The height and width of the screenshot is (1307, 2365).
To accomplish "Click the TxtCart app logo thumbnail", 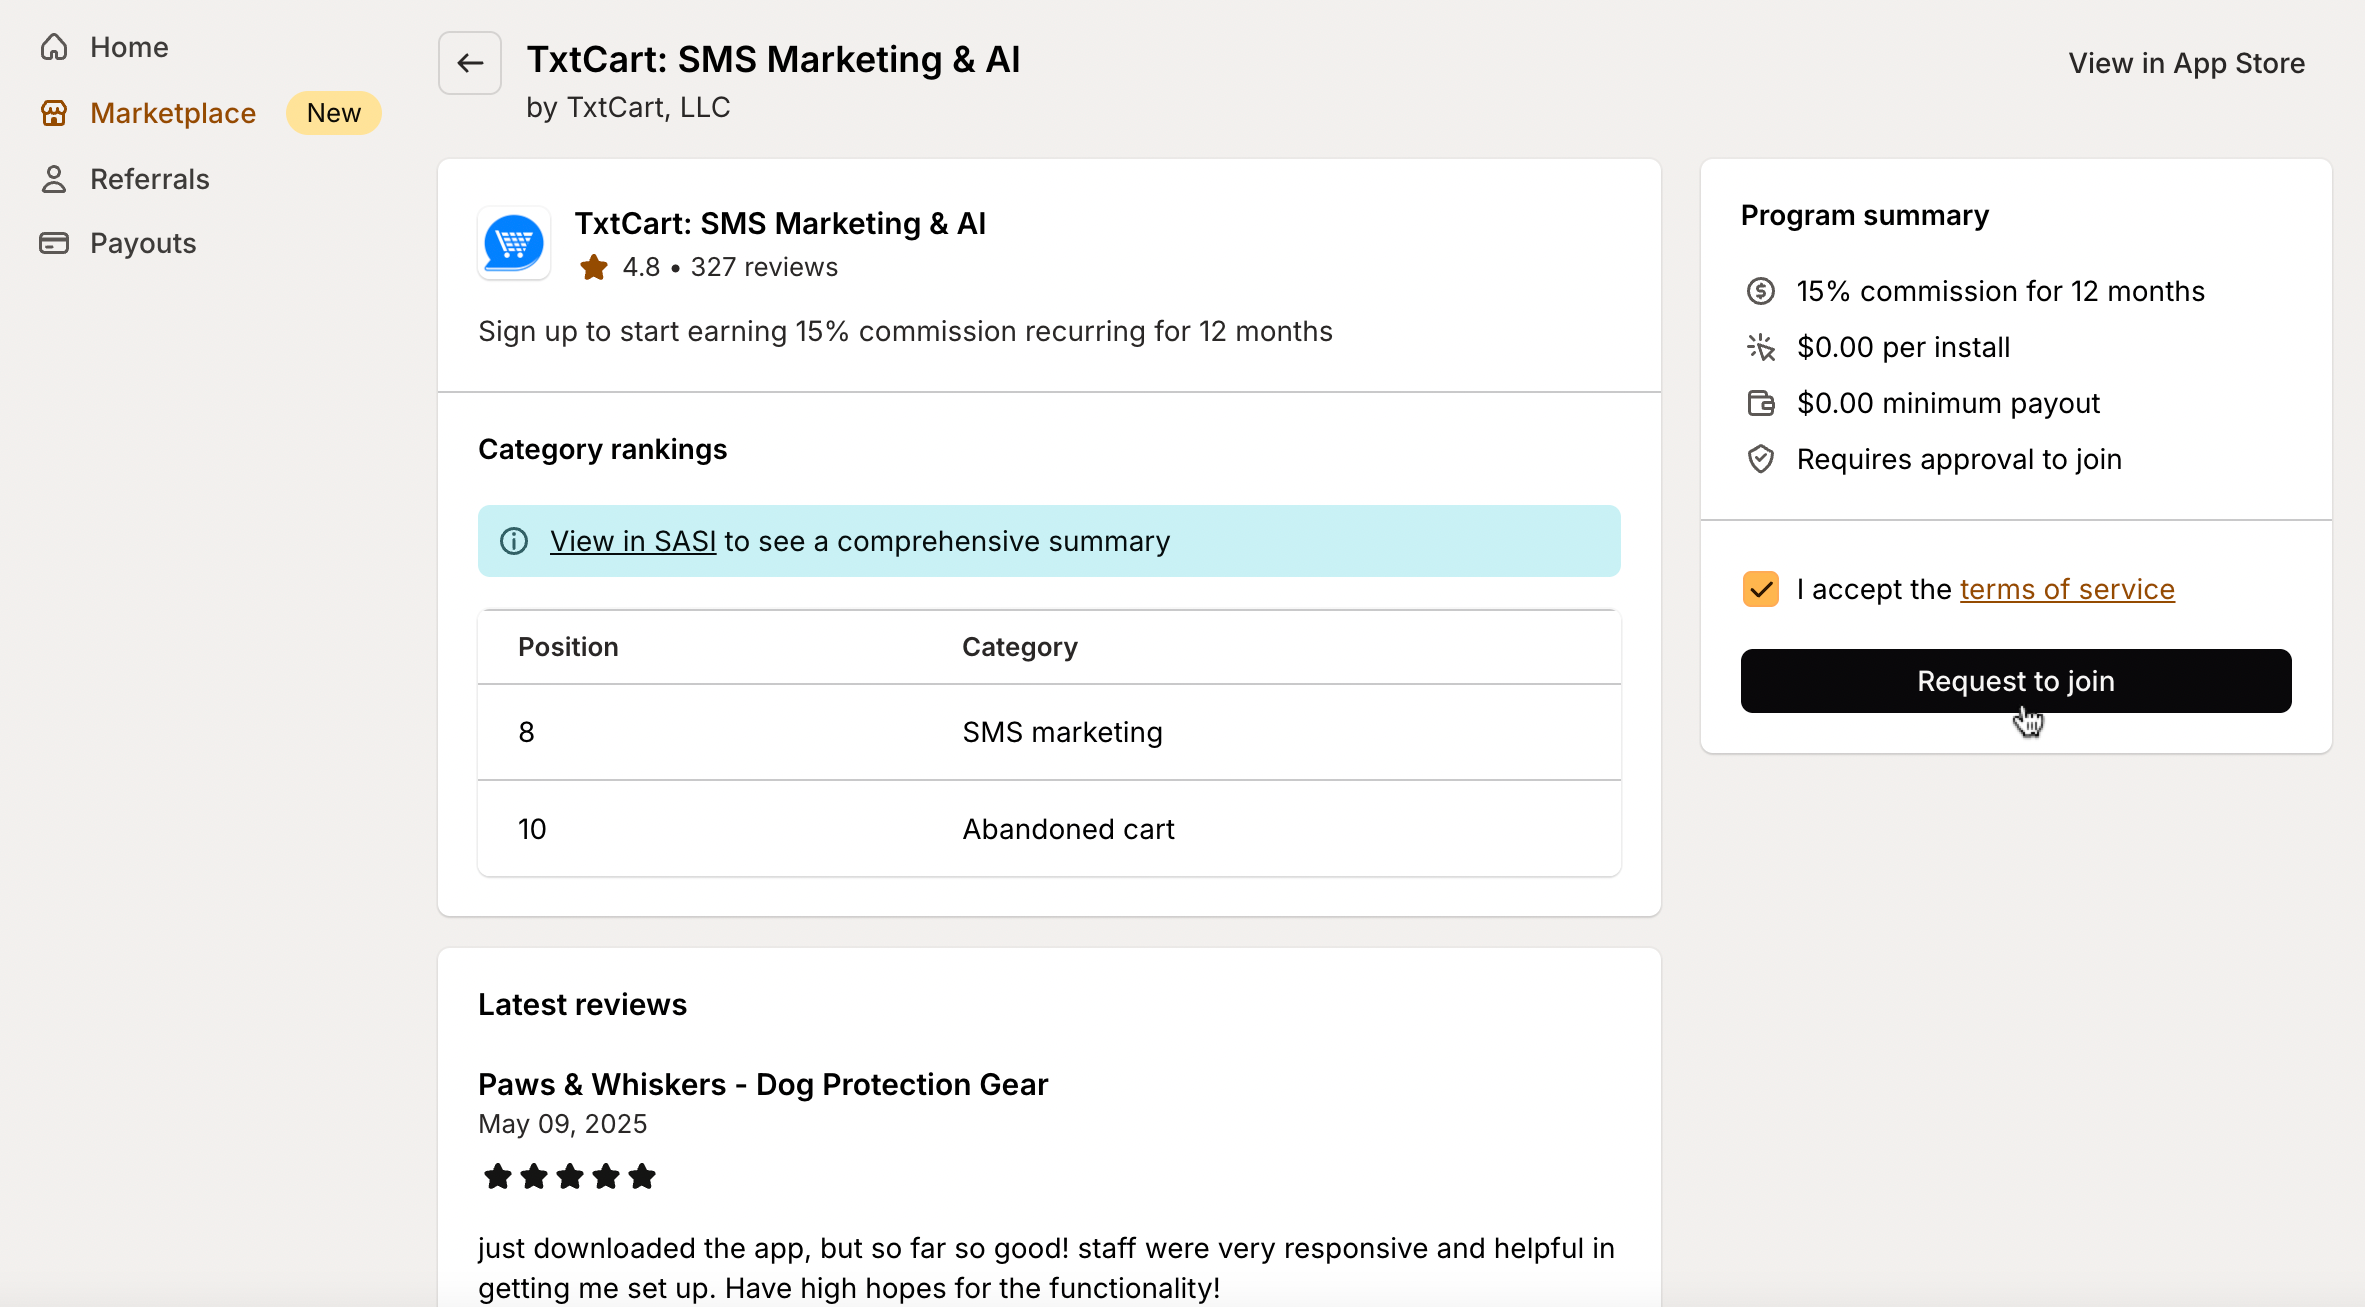I will pyautogui.click(x=514, y=243).
